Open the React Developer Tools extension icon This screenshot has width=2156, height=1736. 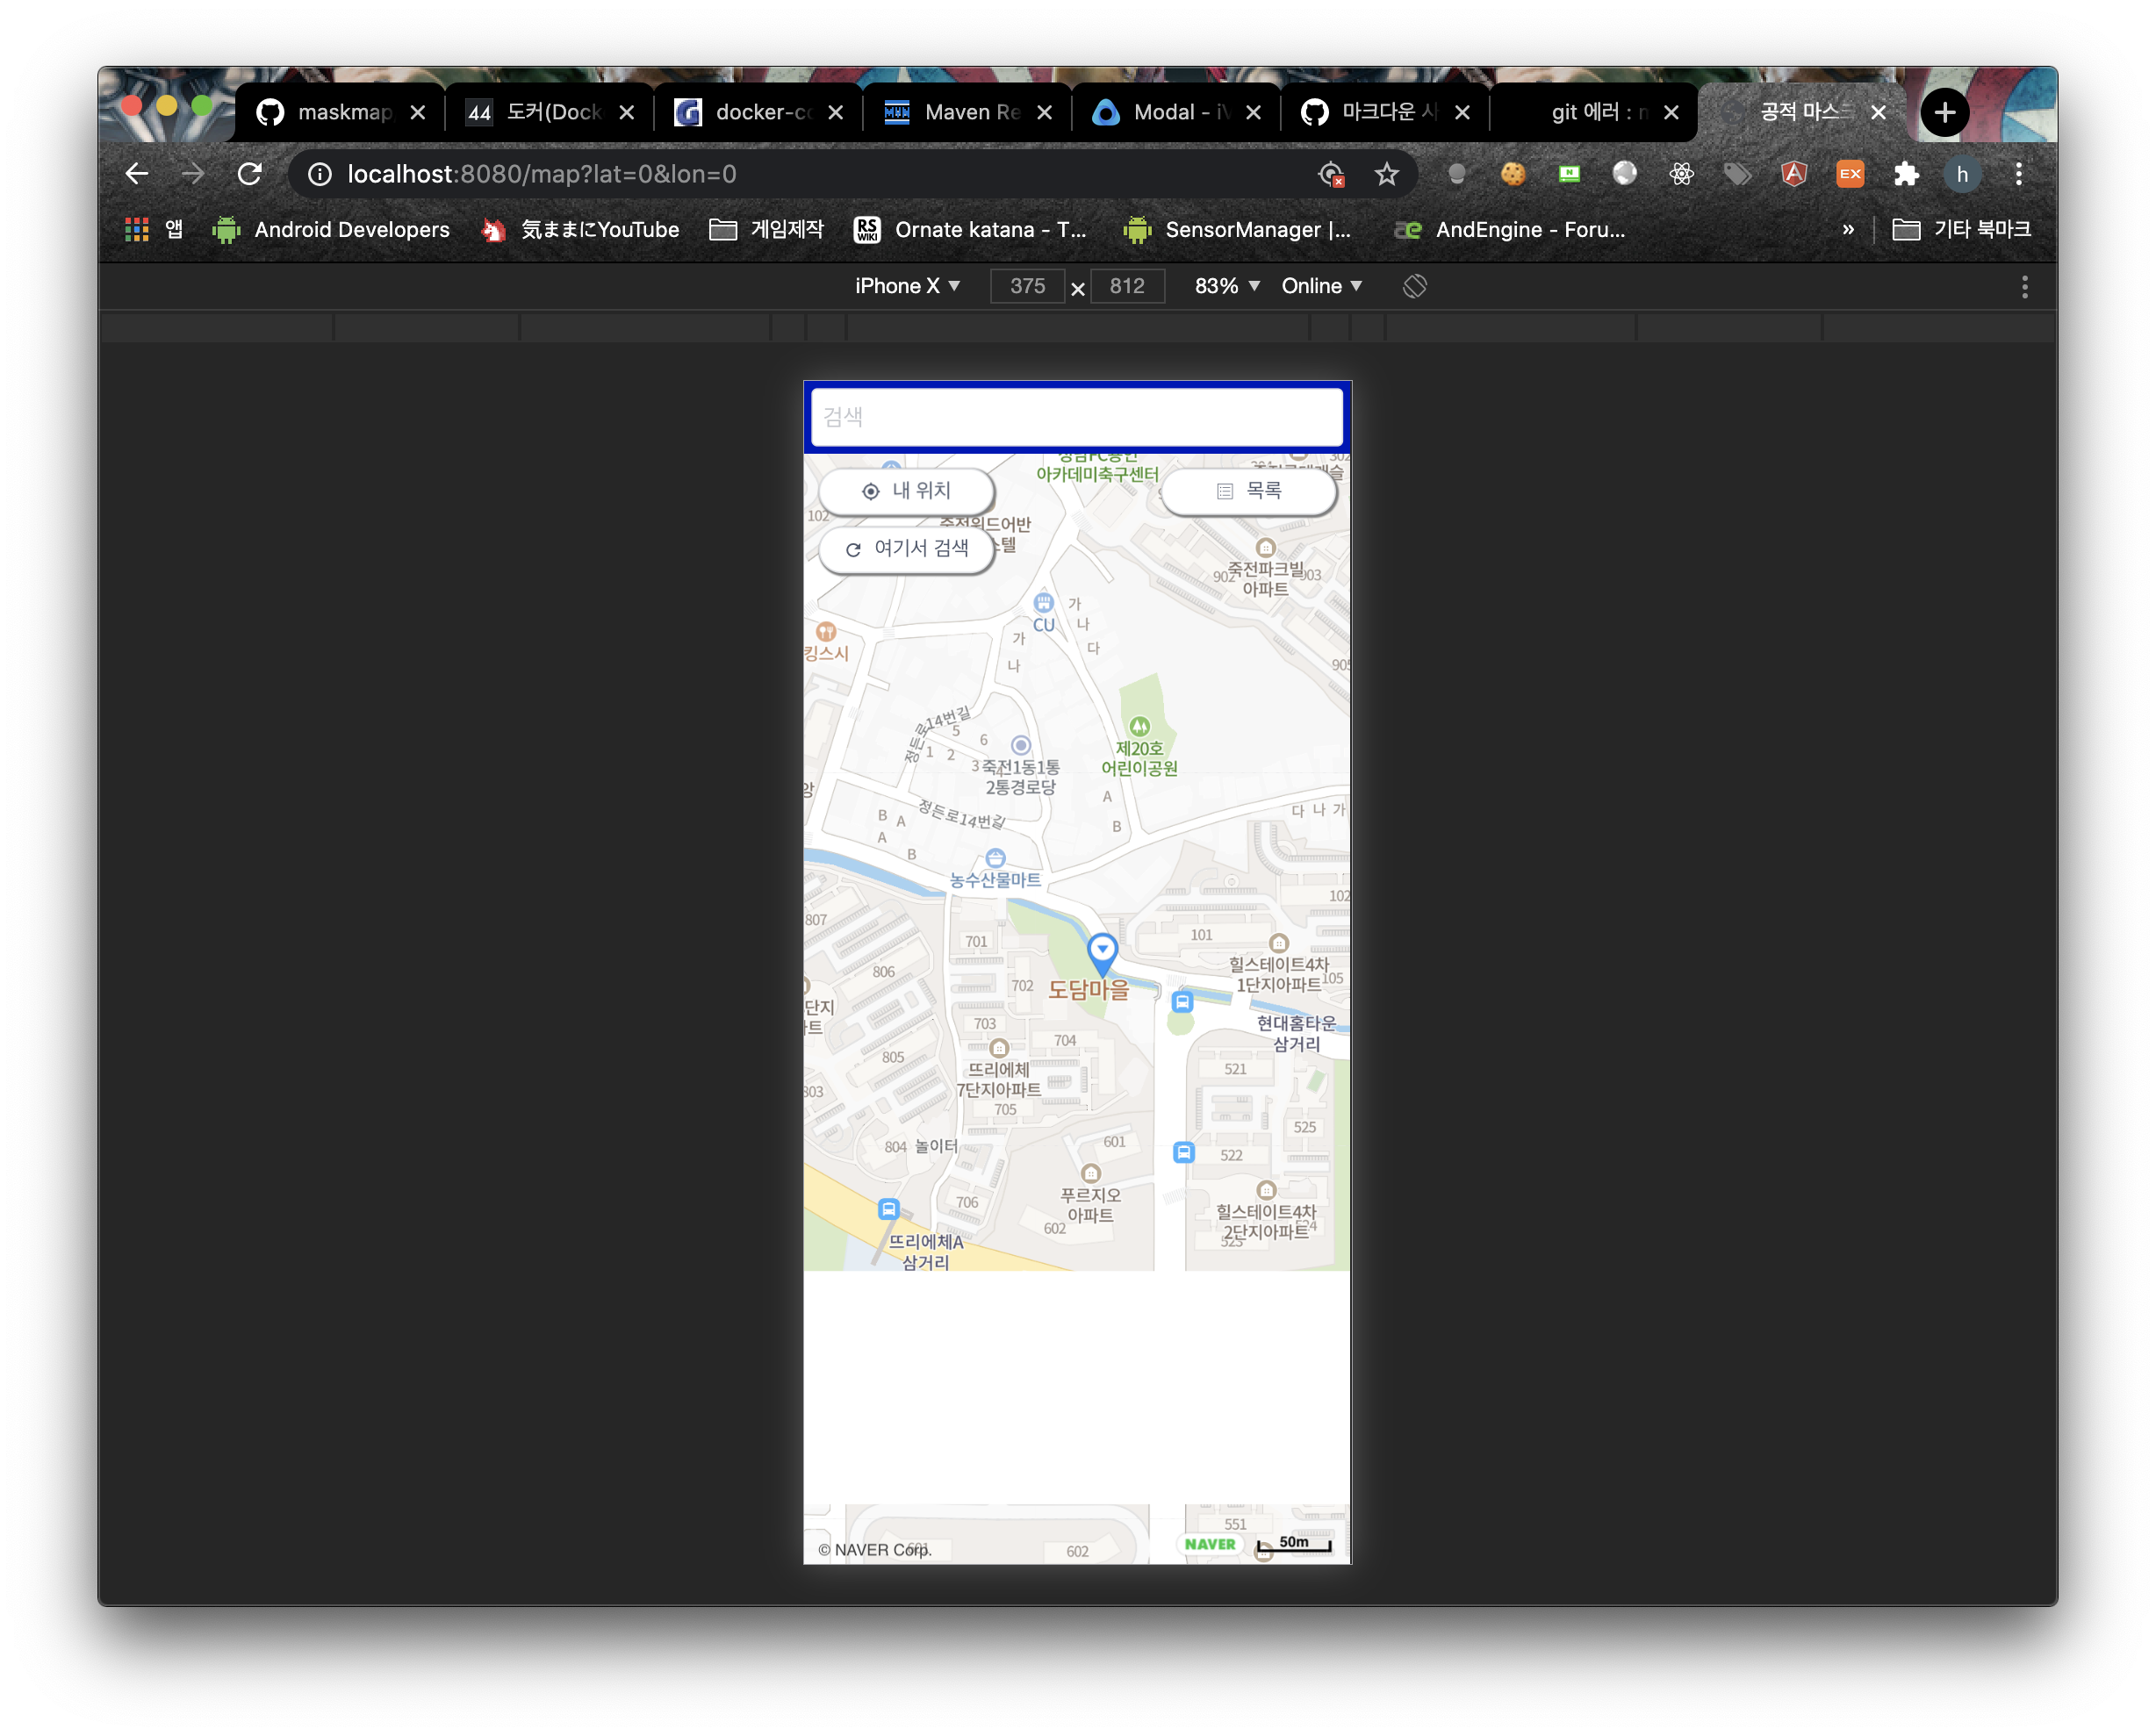tap(1682, 173)
